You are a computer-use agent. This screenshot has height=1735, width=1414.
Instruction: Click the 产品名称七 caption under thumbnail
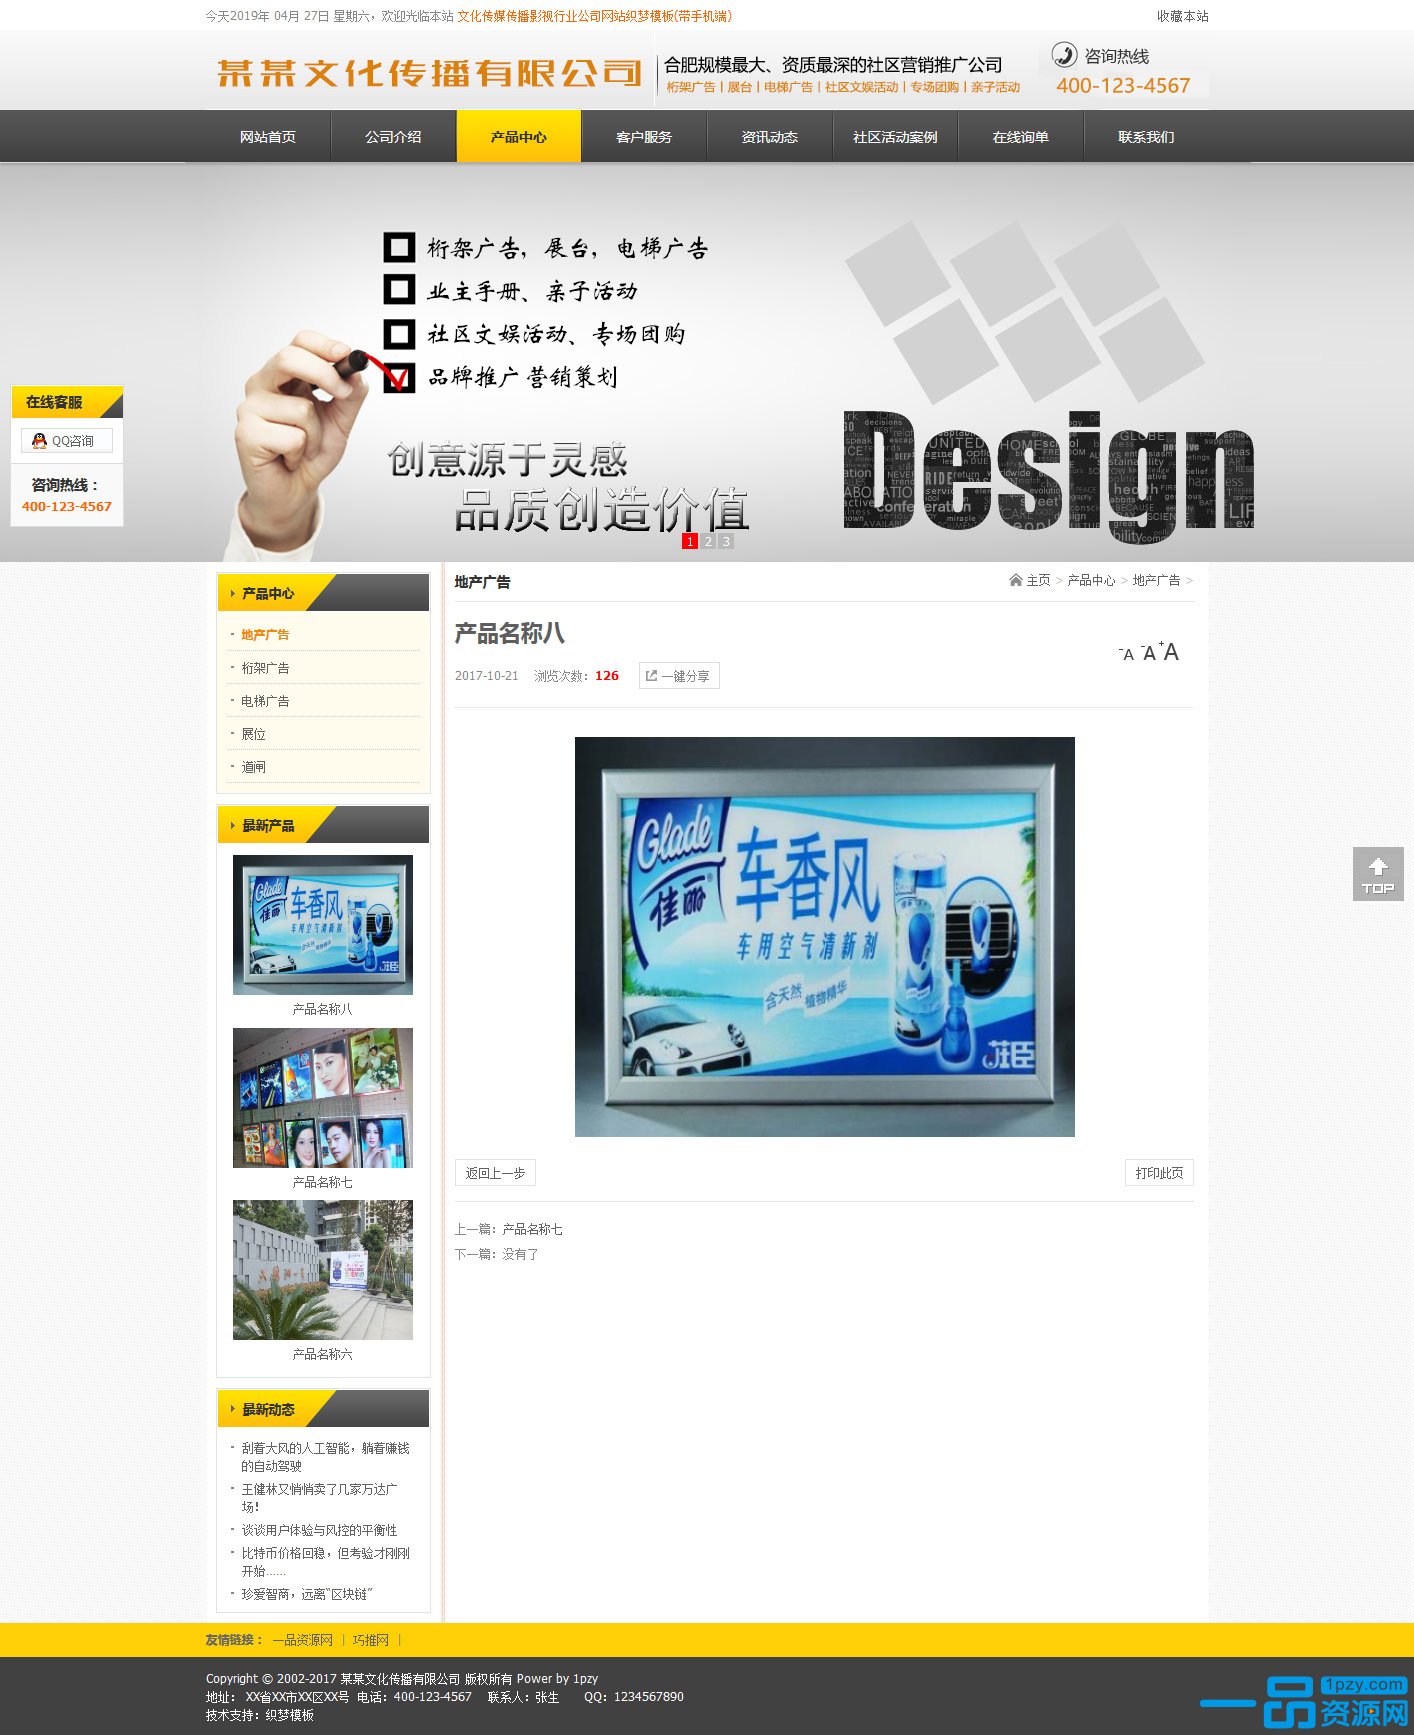322,1182
